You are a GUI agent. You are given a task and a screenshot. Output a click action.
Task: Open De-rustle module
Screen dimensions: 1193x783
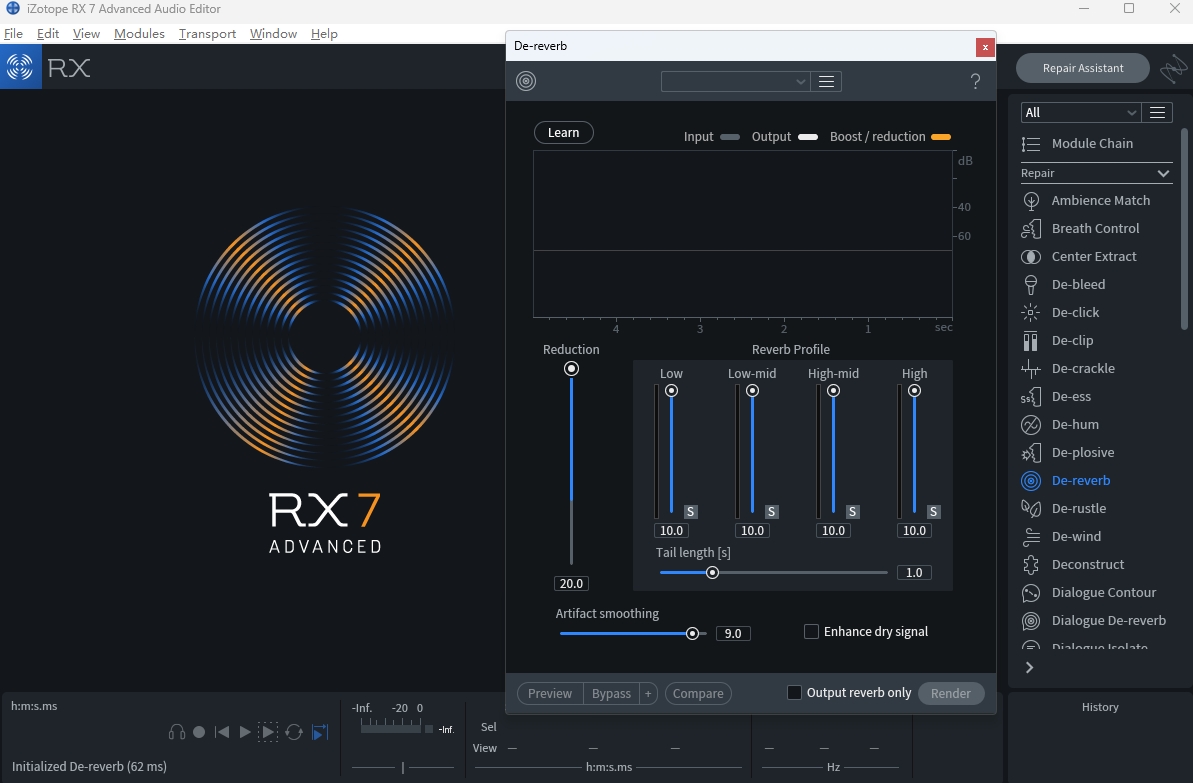point(1064,508)
